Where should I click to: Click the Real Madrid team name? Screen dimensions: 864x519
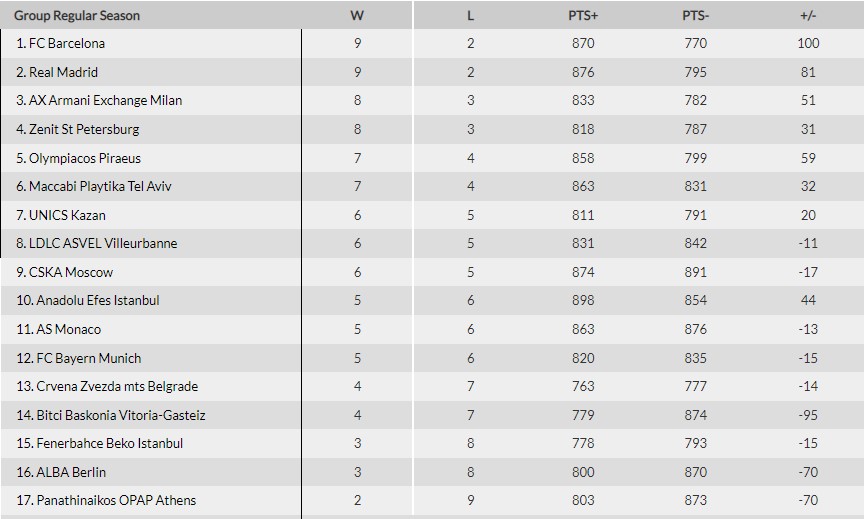[63, 72]
